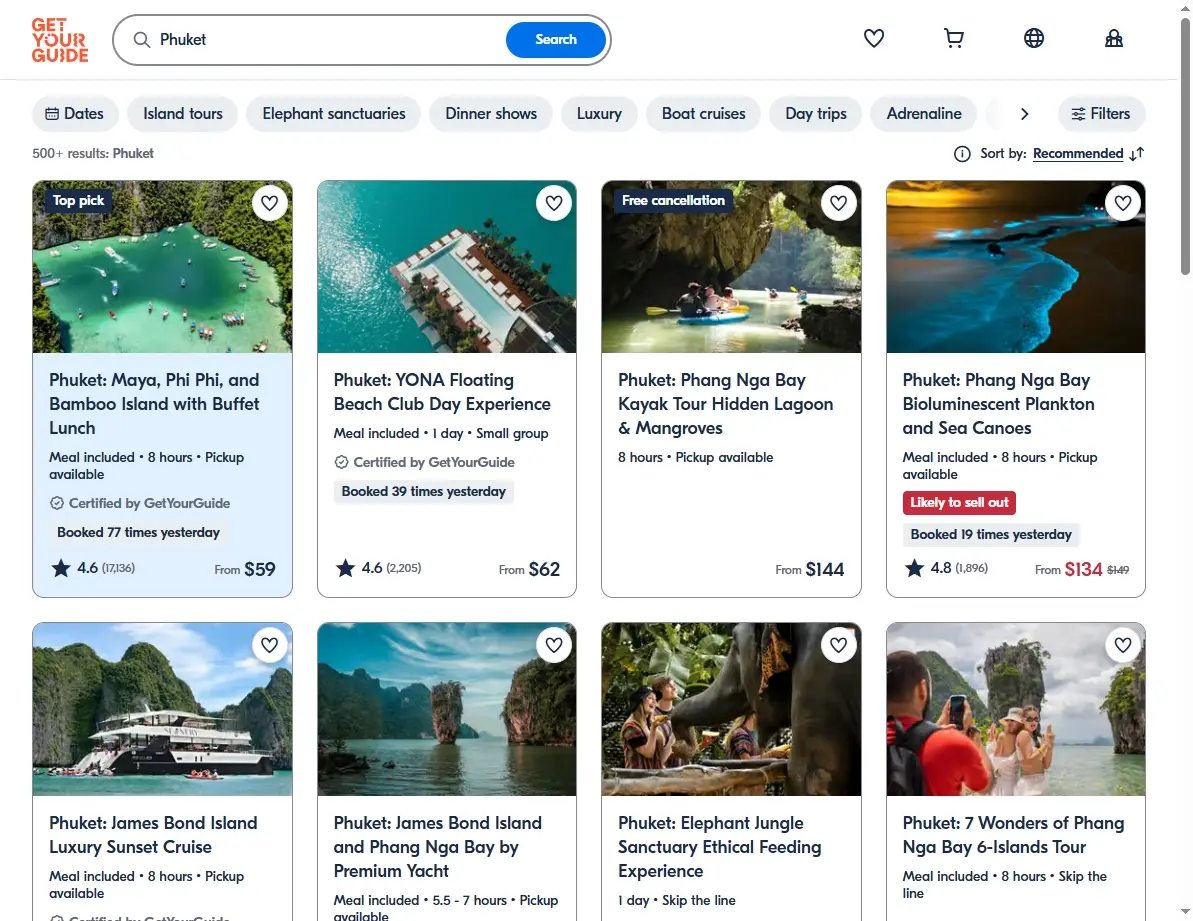Image resolution: width=1193 pixels, height=921 pixels.
Task: Save the Phang Nga Bay Kayak Tour to wishlist
Action: pyautogui.click(x=838, y=203)
